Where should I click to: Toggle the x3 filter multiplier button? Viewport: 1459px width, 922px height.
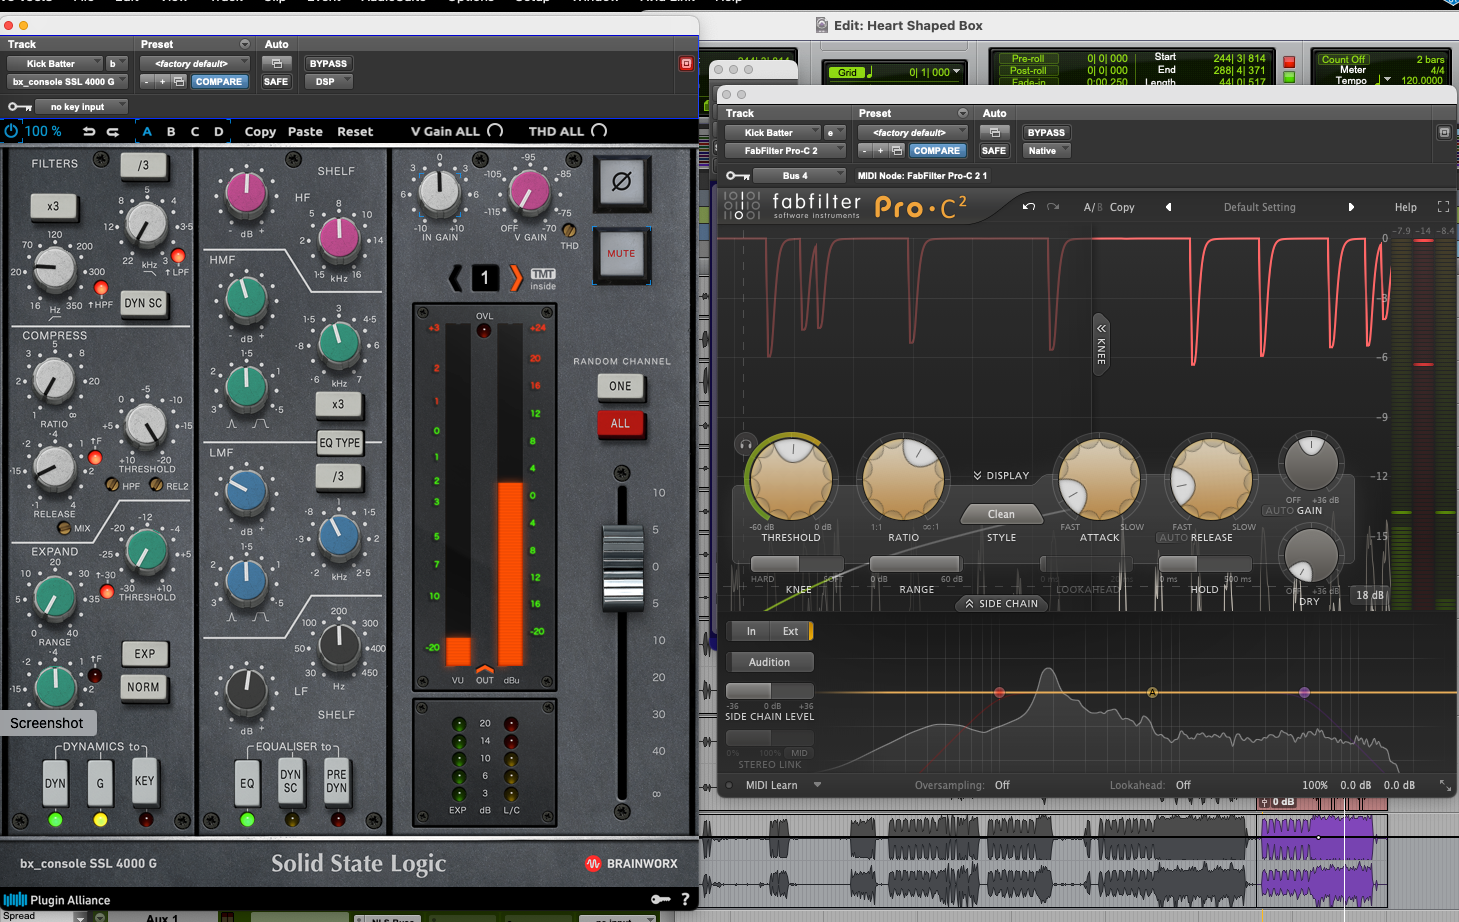52,207
